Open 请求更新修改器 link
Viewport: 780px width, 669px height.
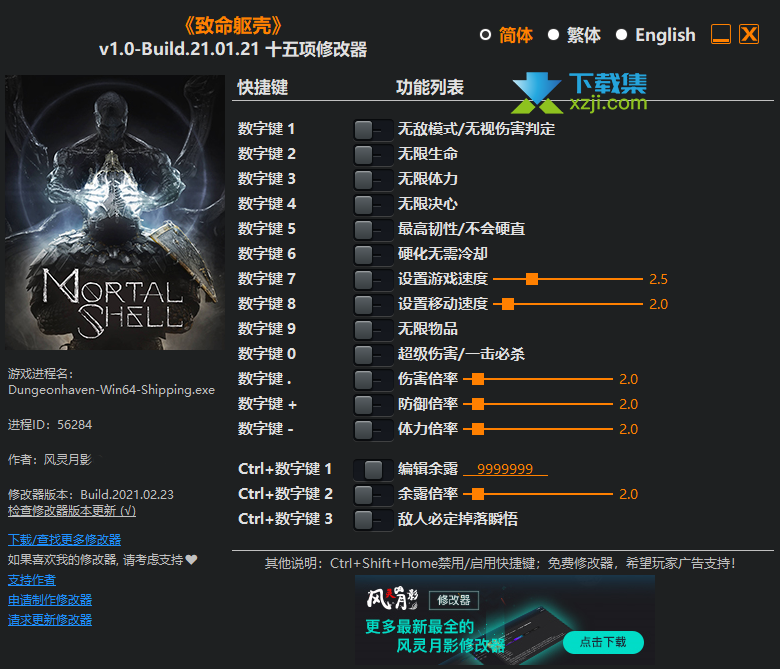point(50,620)
